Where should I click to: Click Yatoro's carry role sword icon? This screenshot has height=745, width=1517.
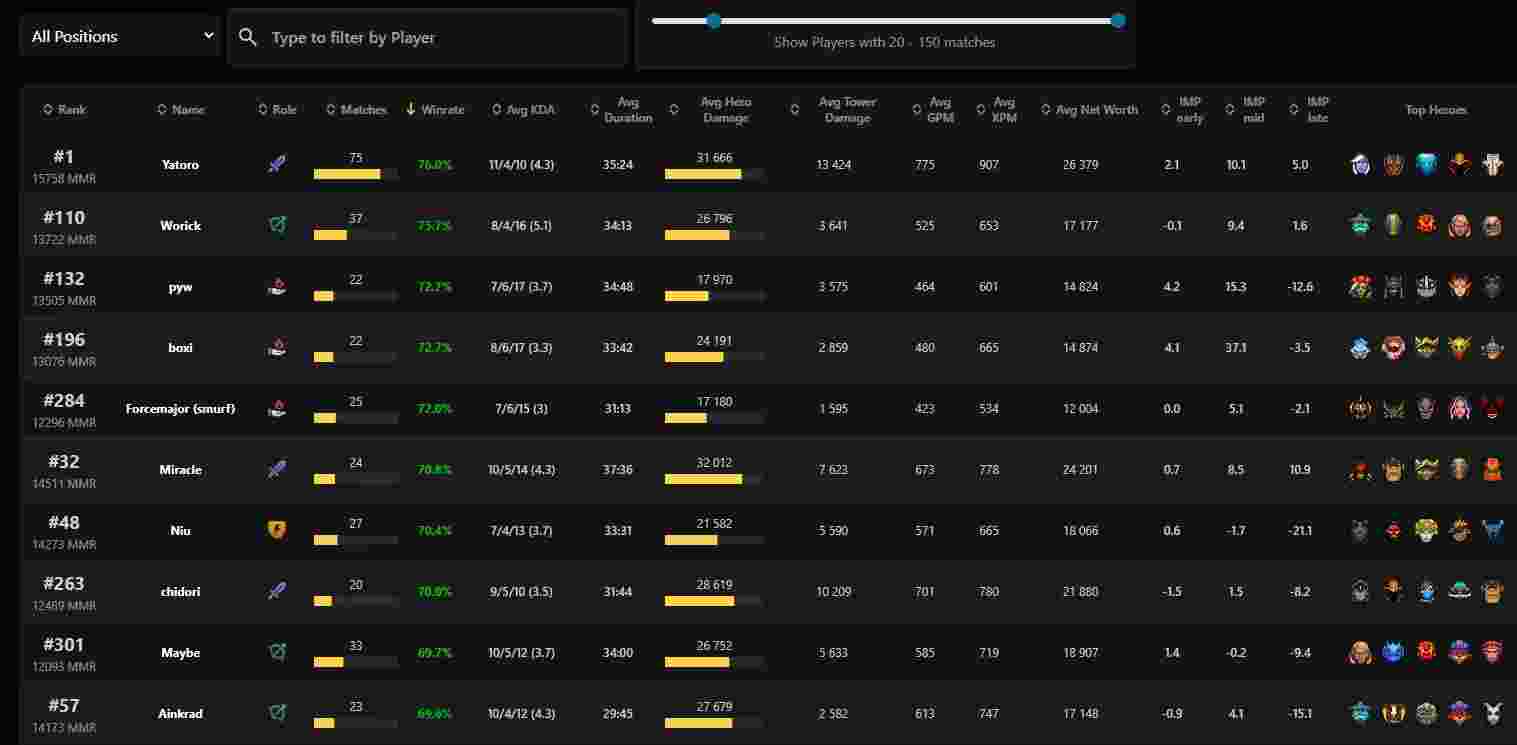277,164
